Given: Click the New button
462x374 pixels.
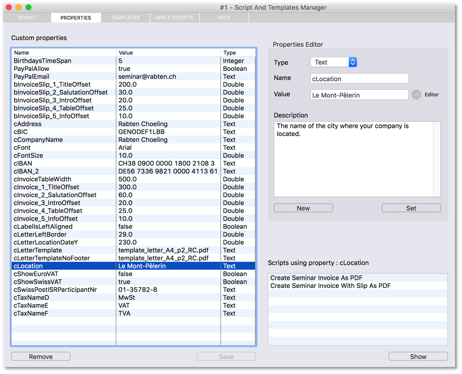Looking at the screenshot, I should click(303, 208).
